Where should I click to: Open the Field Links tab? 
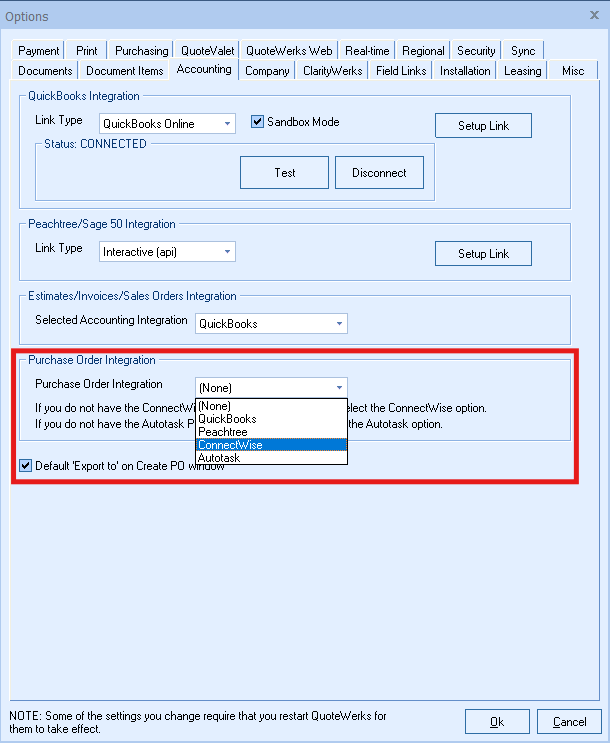pyautogui.click(x=401, y=71)
